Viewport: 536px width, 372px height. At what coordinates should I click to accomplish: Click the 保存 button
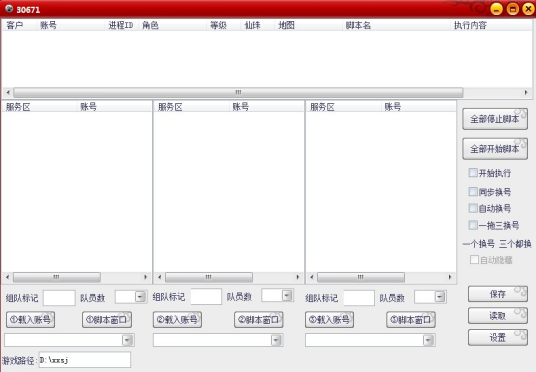(497, 294)
